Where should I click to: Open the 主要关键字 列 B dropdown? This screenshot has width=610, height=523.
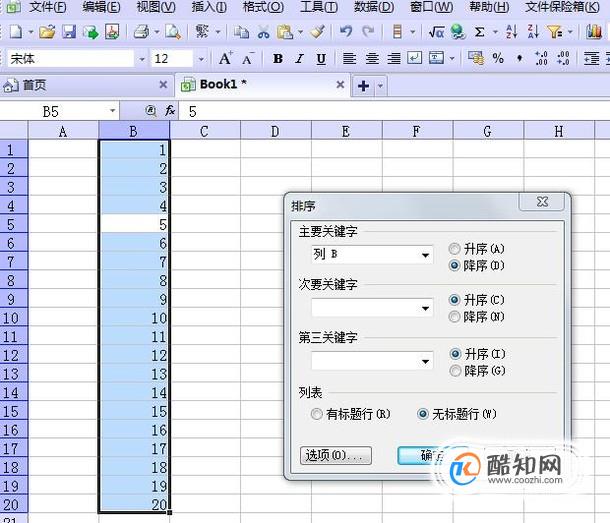(372, 255)
